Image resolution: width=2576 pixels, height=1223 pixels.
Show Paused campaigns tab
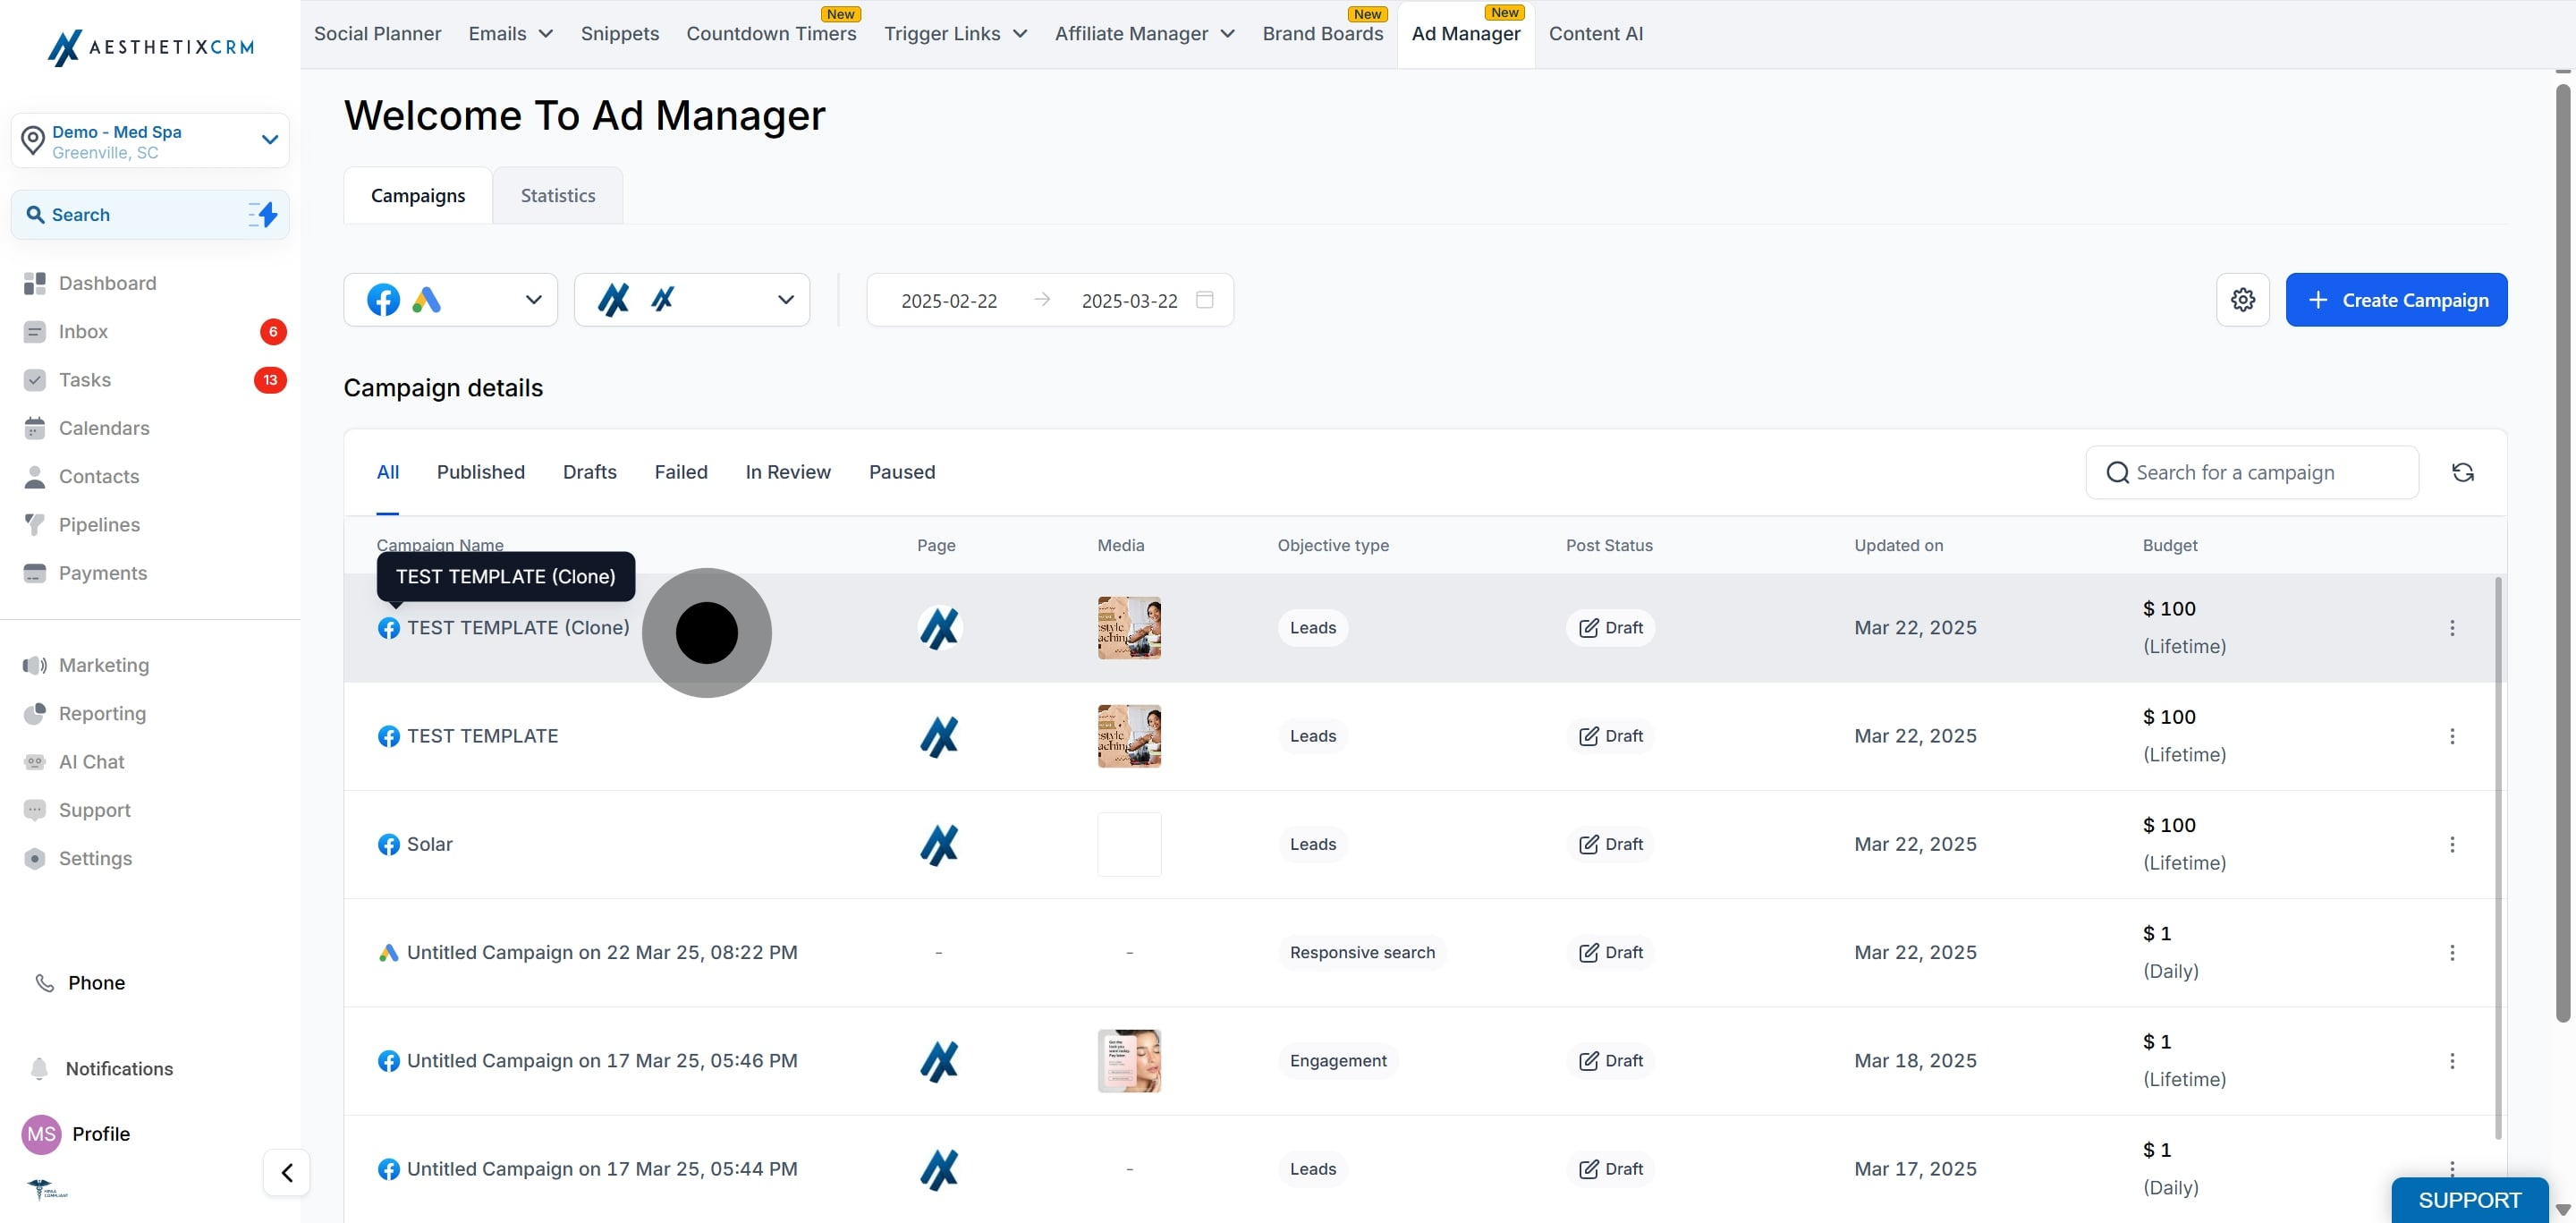pyautogui.click(x=901, y=472)
